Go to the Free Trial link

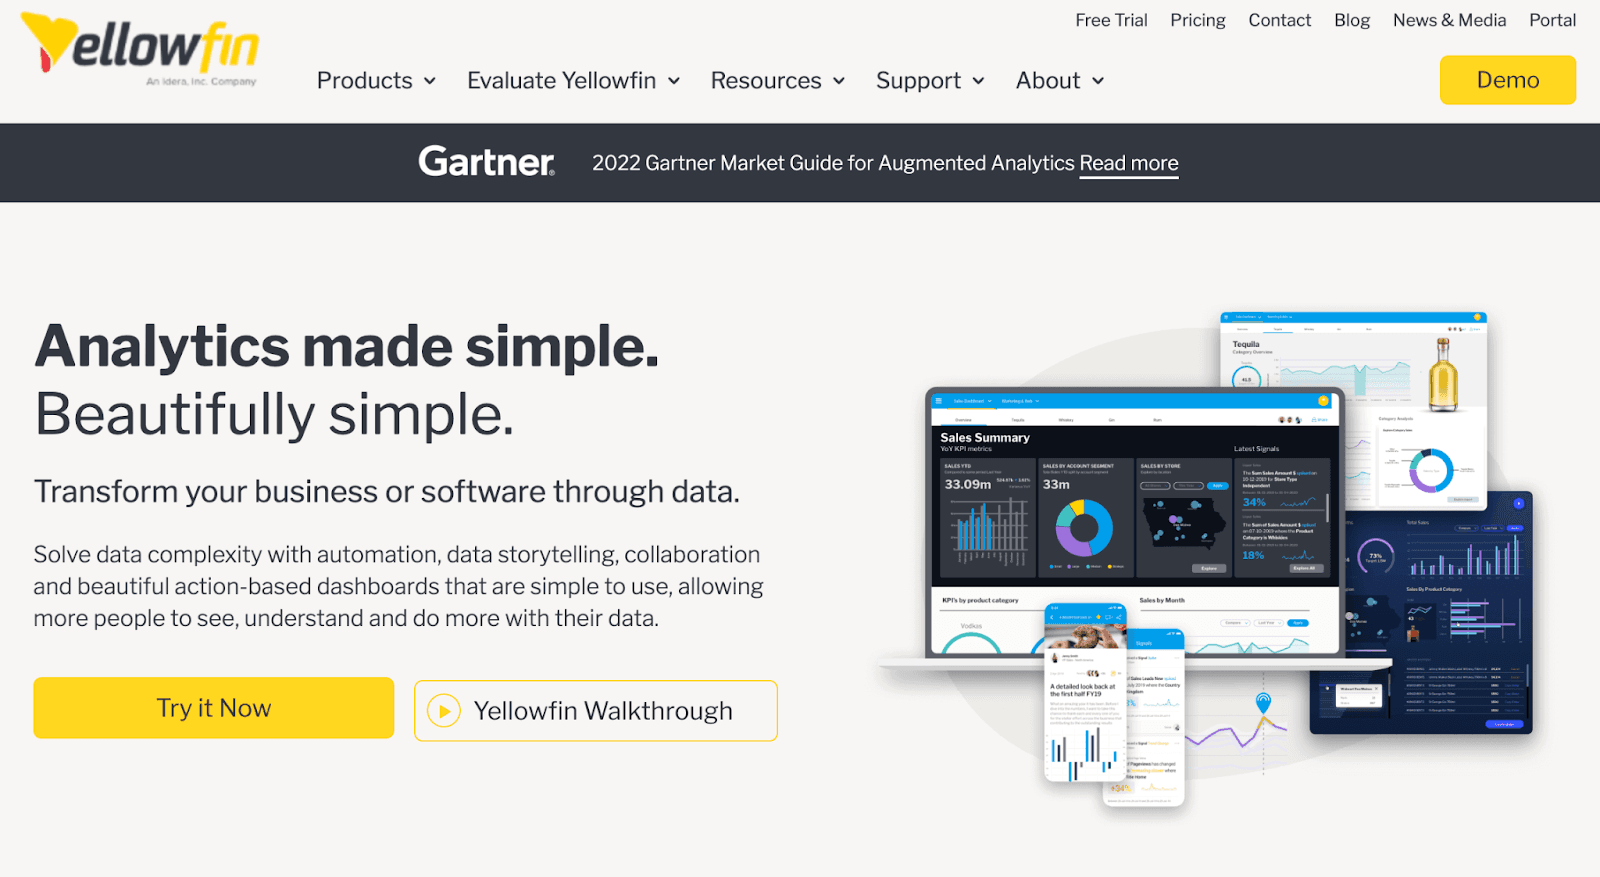[x=1111, y=20]
